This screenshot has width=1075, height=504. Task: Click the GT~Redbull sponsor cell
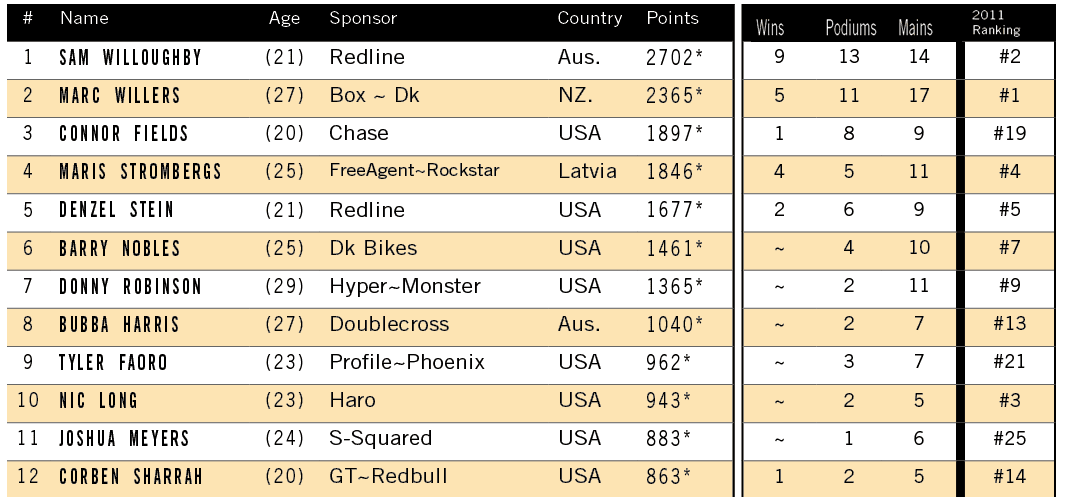click(x=388, y=477)
